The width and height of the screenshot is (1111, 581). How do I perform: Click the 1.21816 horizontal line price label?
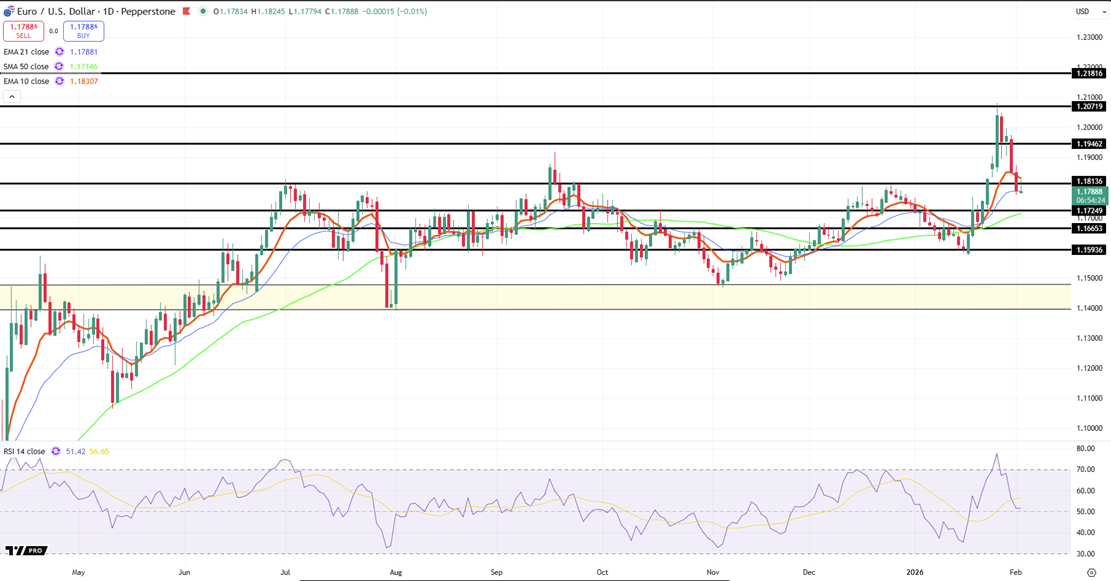coord(1088,73)
